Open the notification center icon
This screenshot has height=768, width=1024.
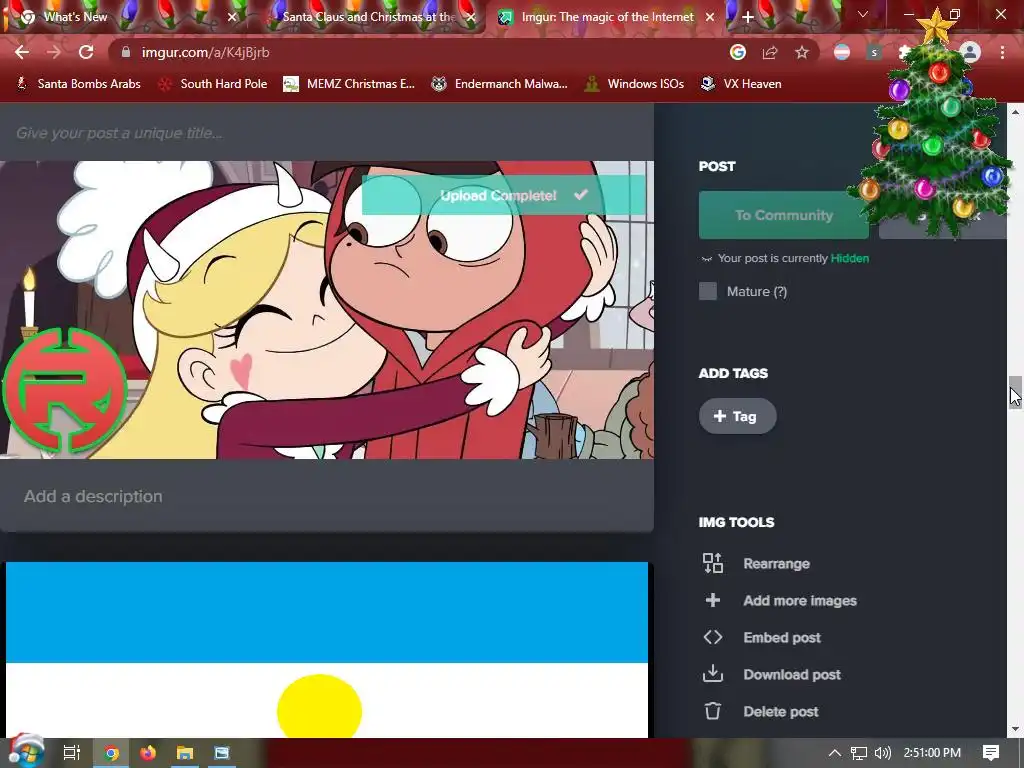click(x=991, y=753)
